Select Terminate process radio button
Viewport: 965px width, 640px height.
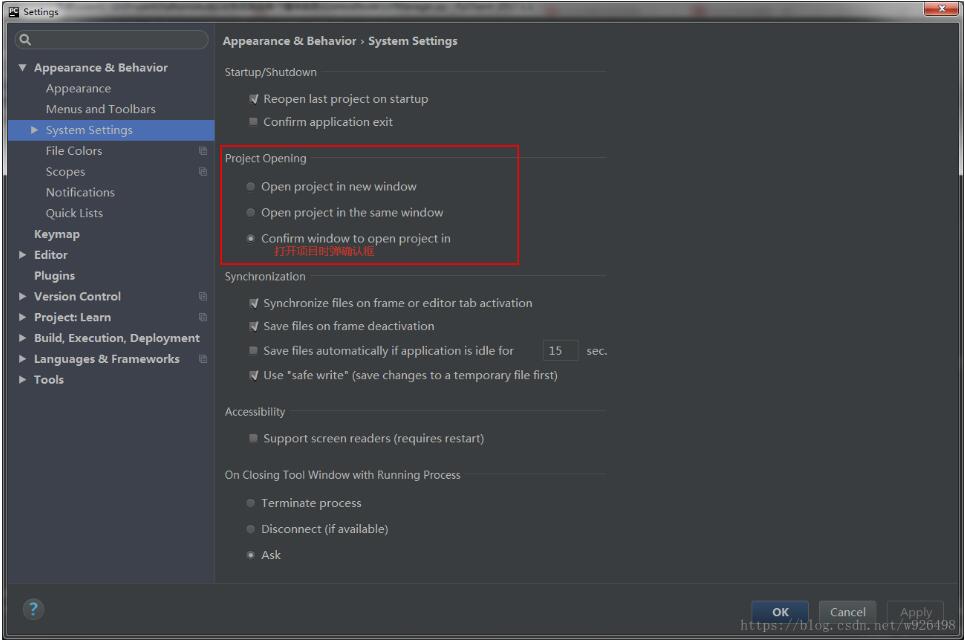250,503
